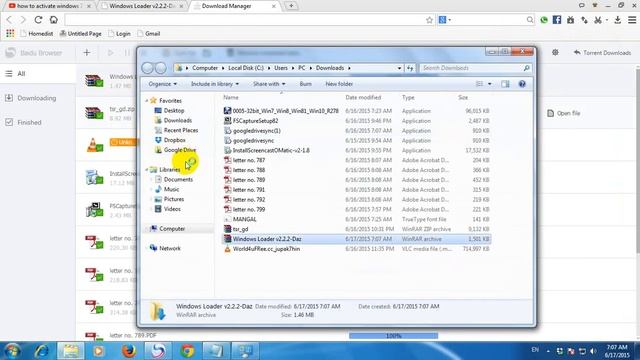Select Downloading in Download Manager sidebar

[38, 98]
